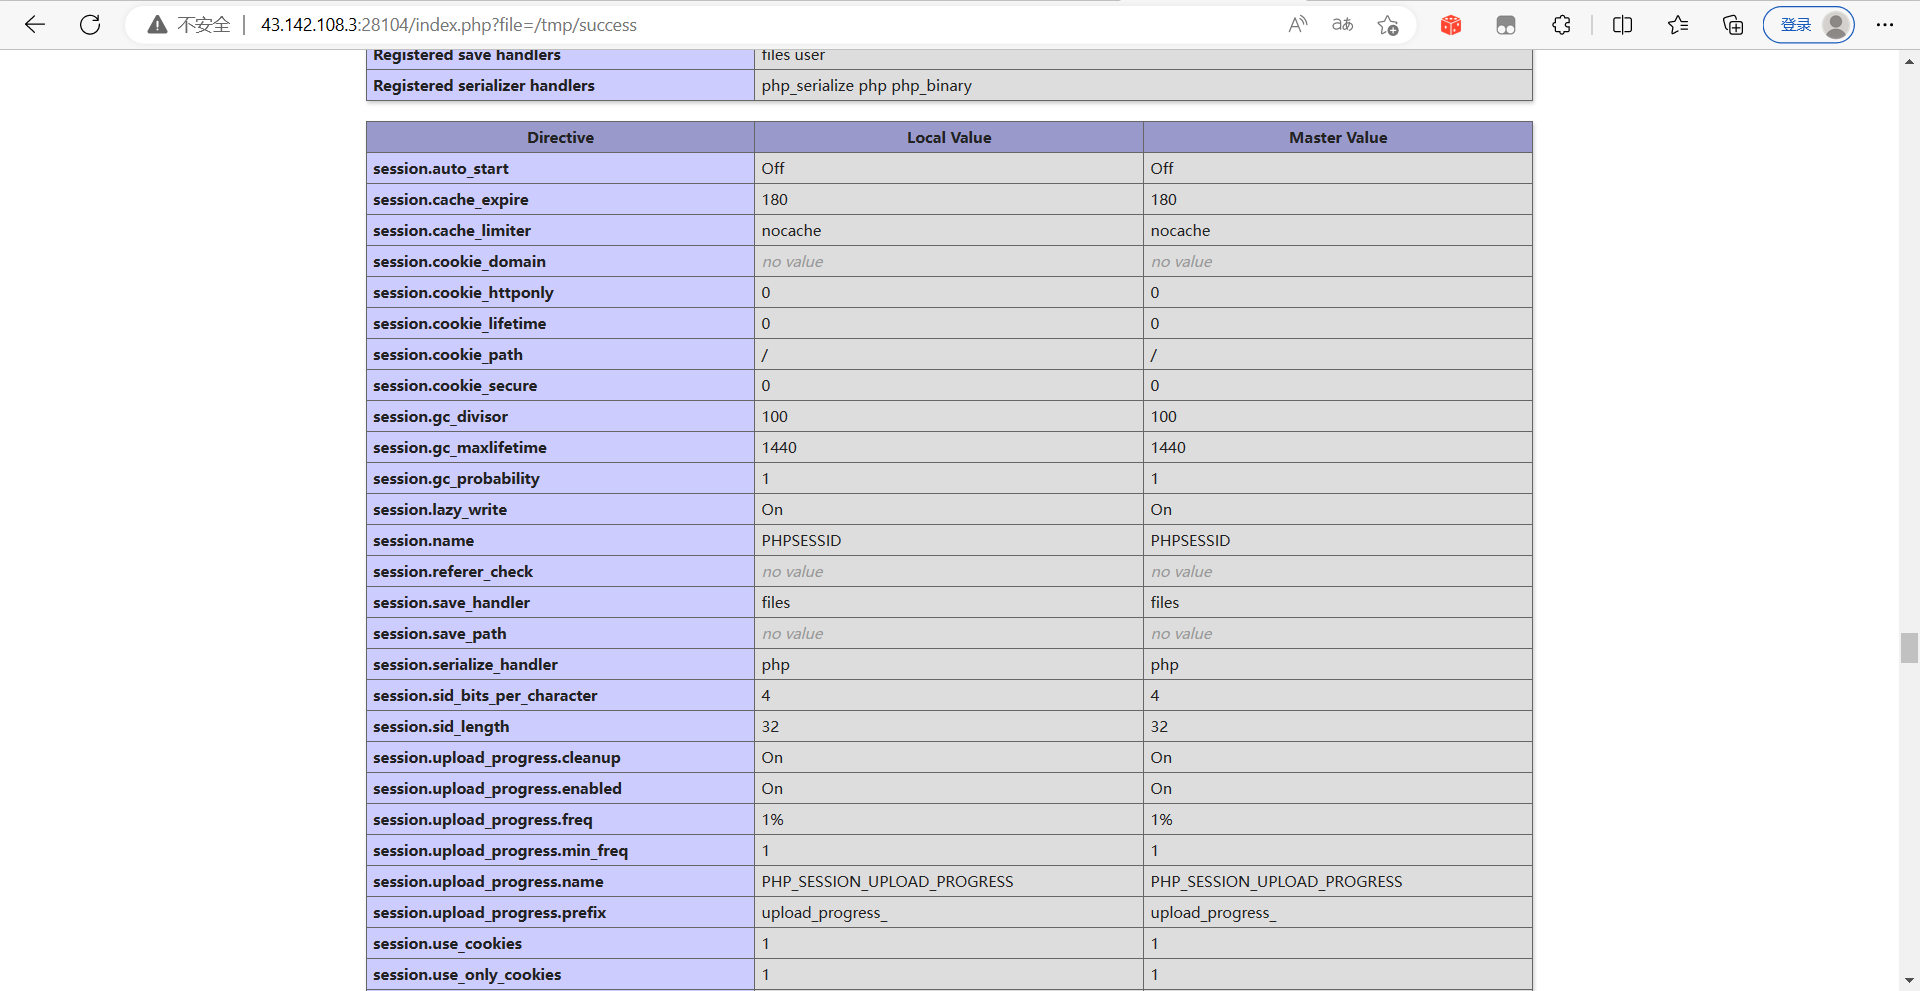
Task: Select the Directive table header
Action: pyautogui.click(x=560, y=137)
